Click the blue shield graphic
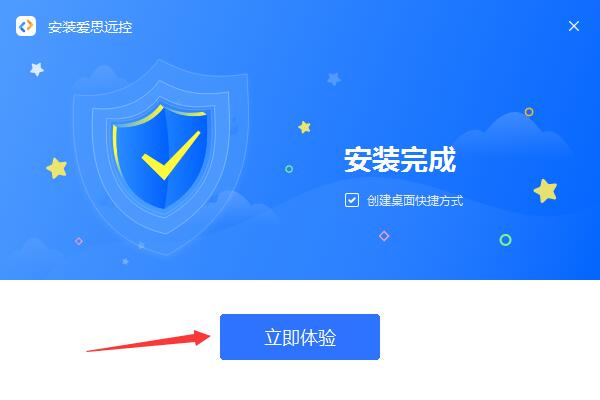This screenshot has height=400, width=600. click(x=161, y=157)
